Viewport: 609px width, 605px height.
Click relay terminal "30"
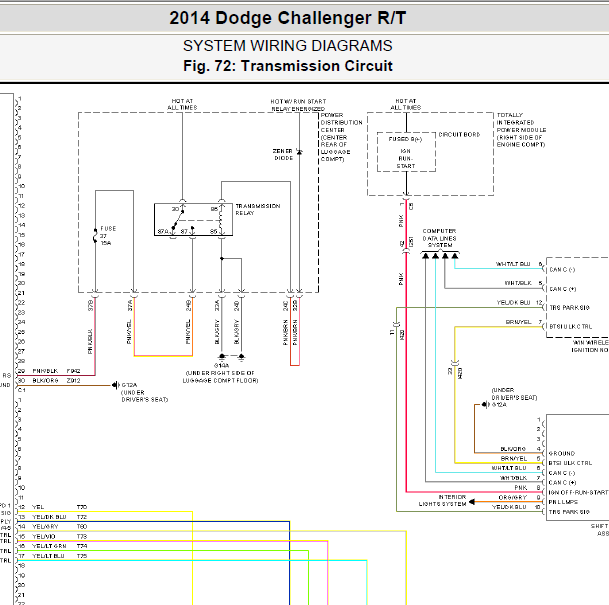[176, 209]
